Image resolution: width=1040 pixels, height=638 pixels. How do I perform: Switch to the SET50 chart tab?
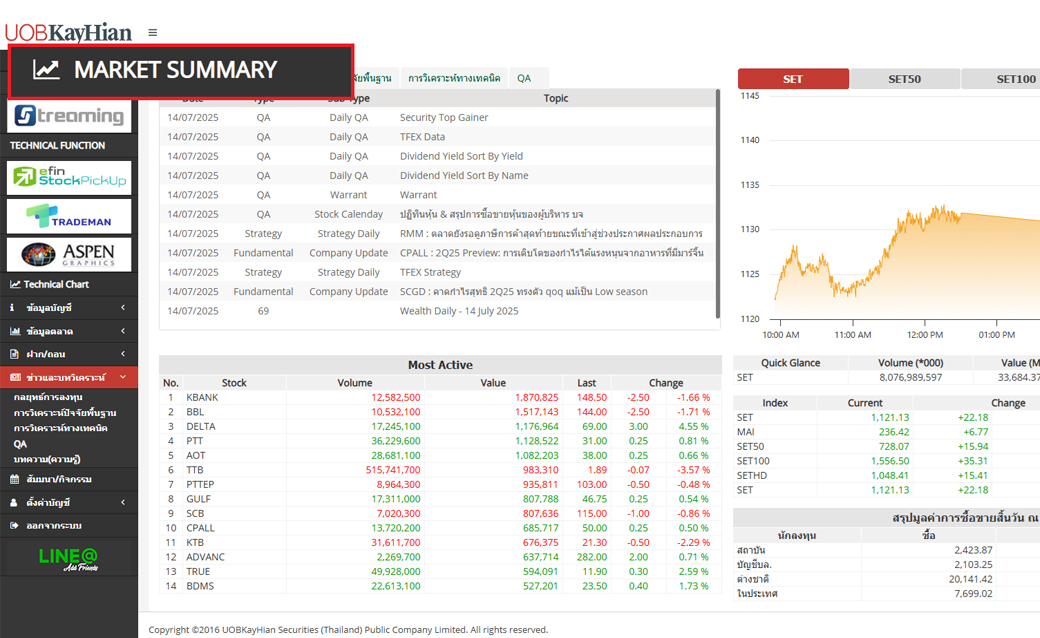(905, 79)
